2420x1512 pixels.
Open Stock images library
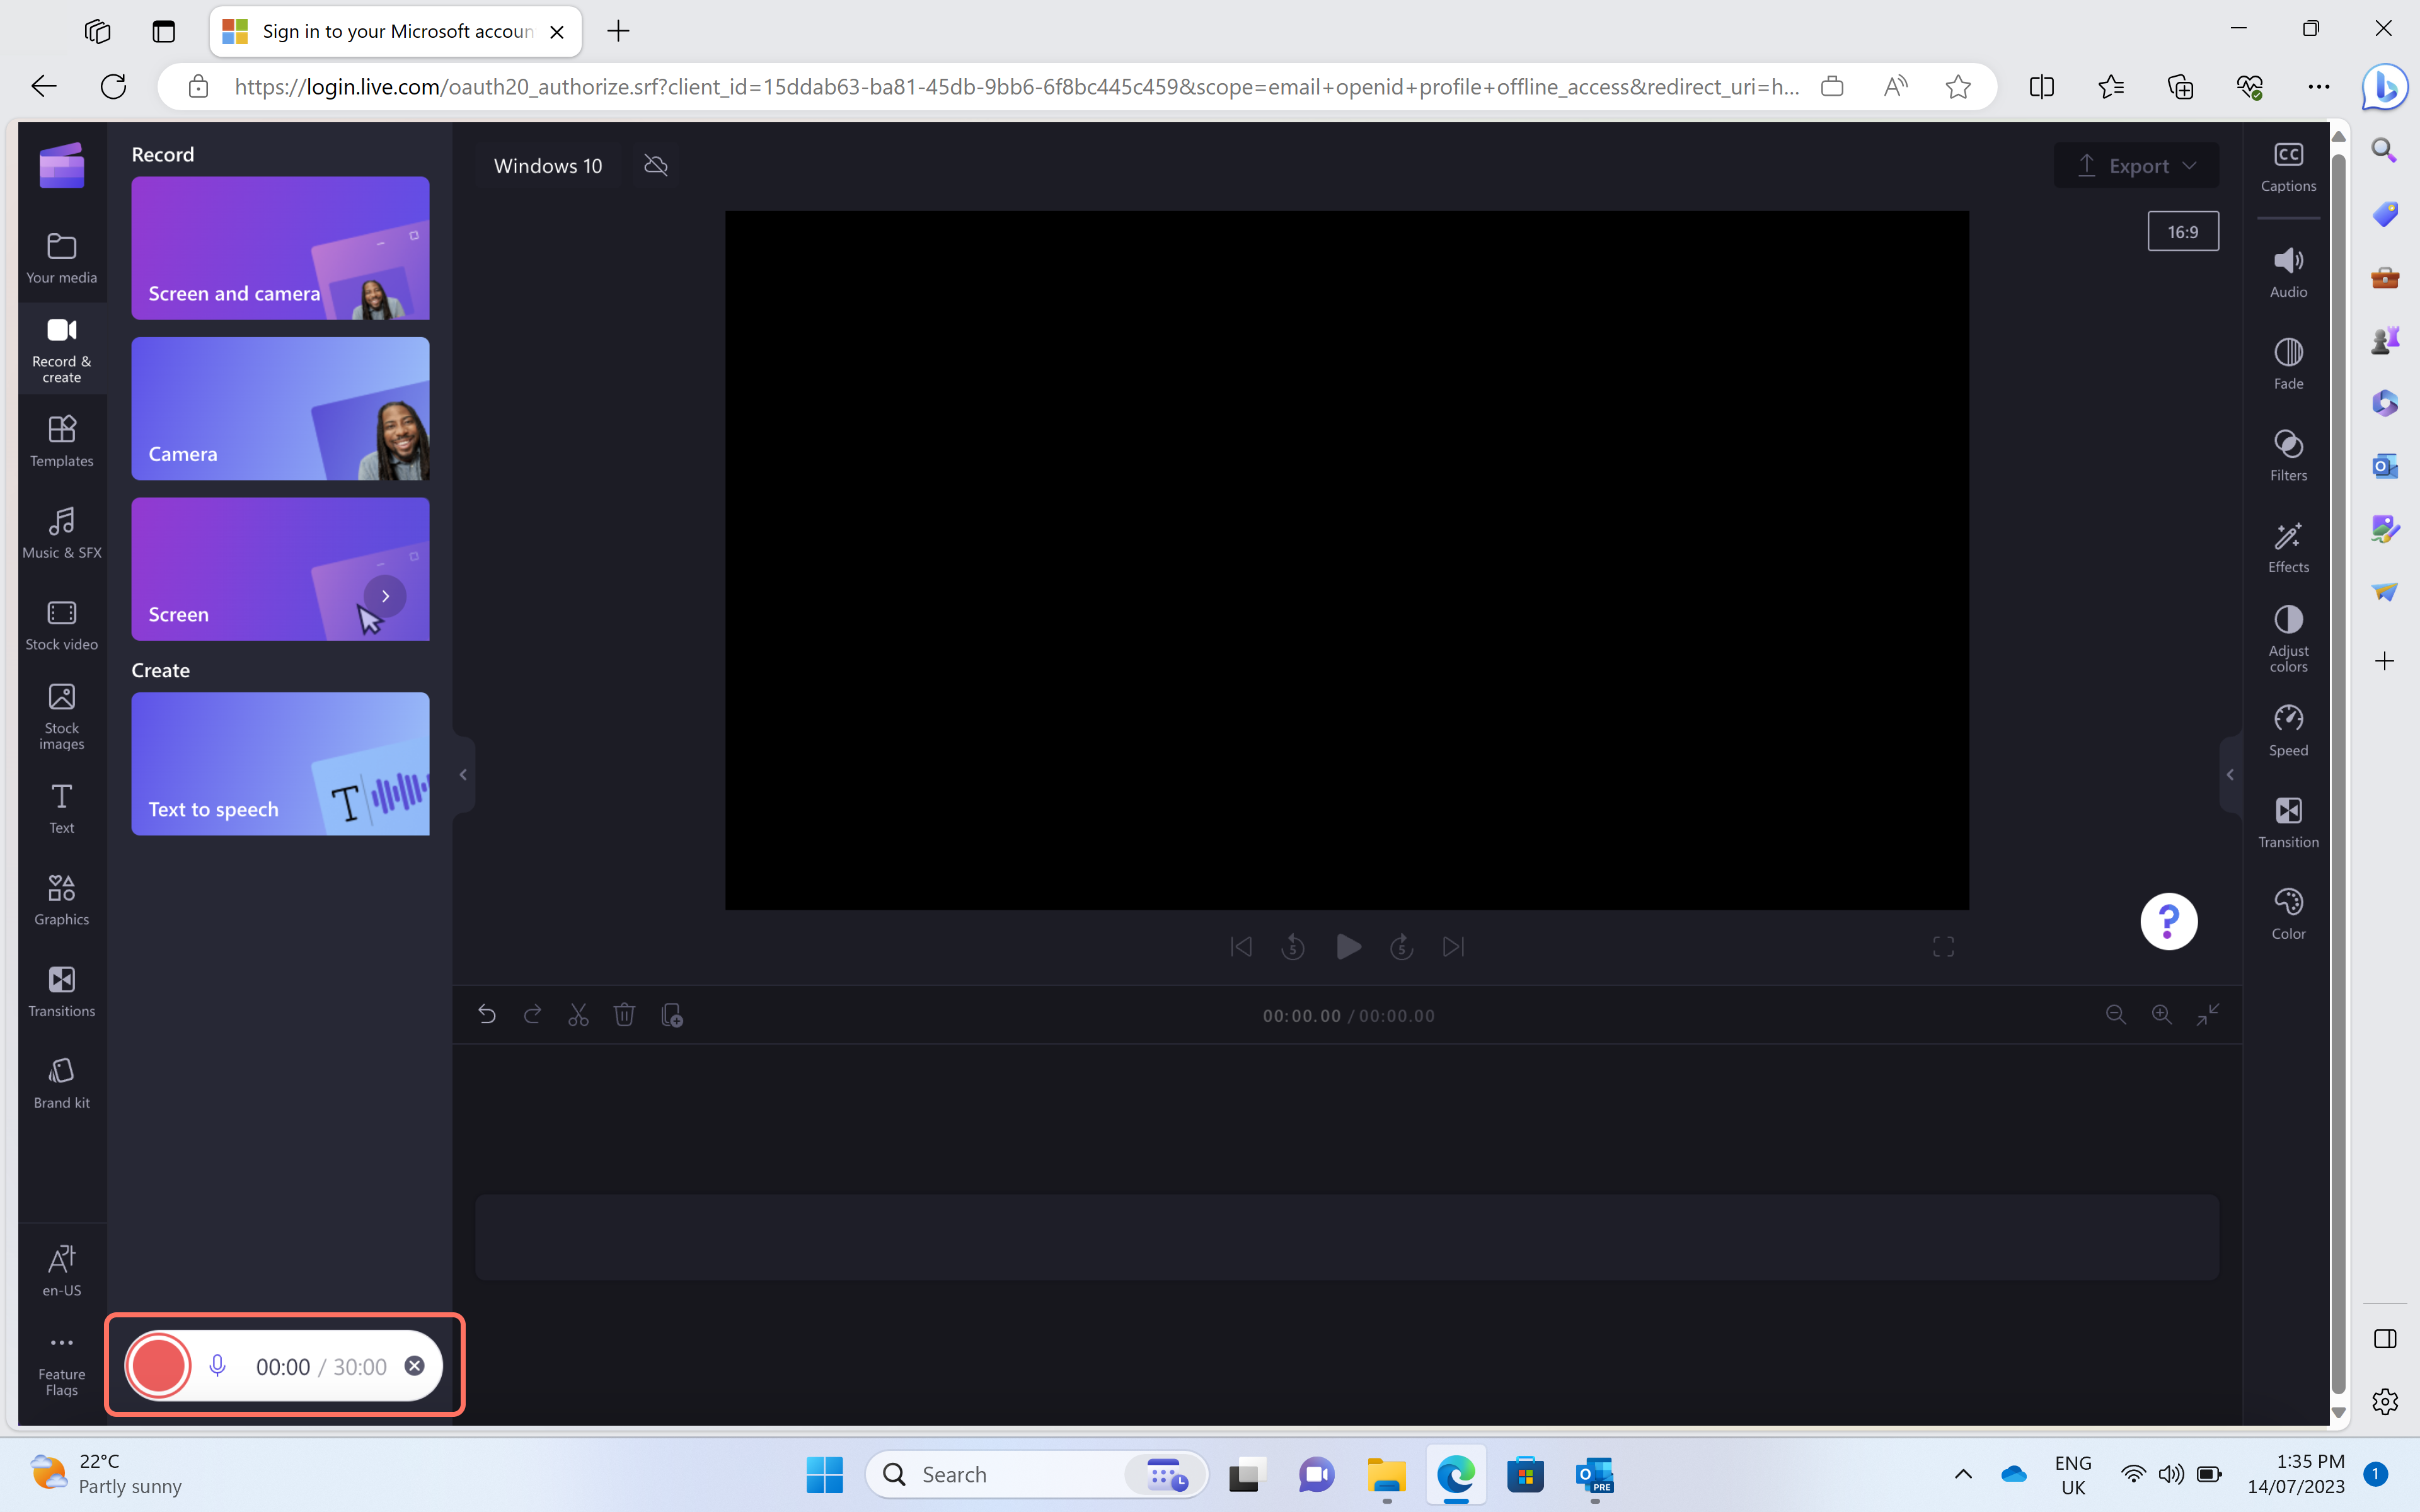[x=62, y=716]
